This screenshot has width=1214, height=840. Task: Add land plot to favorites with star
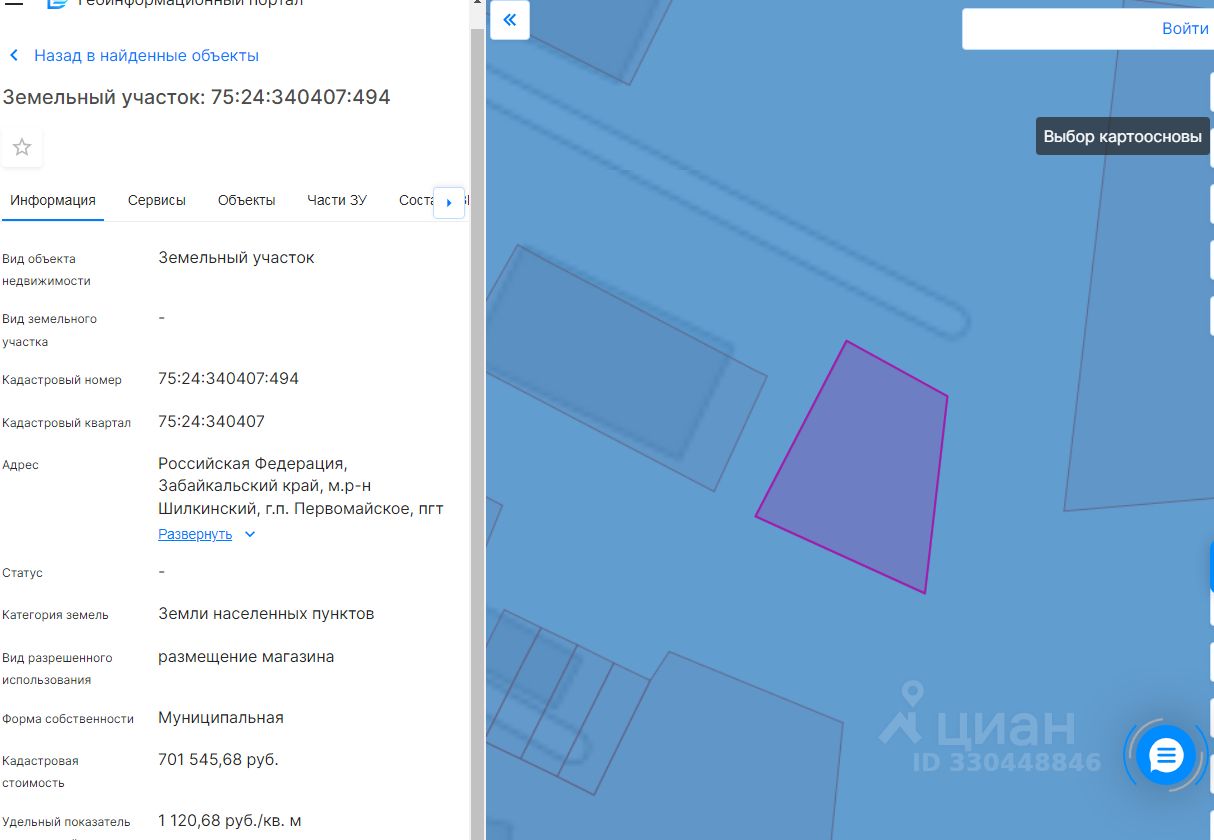tap(22, 148)
